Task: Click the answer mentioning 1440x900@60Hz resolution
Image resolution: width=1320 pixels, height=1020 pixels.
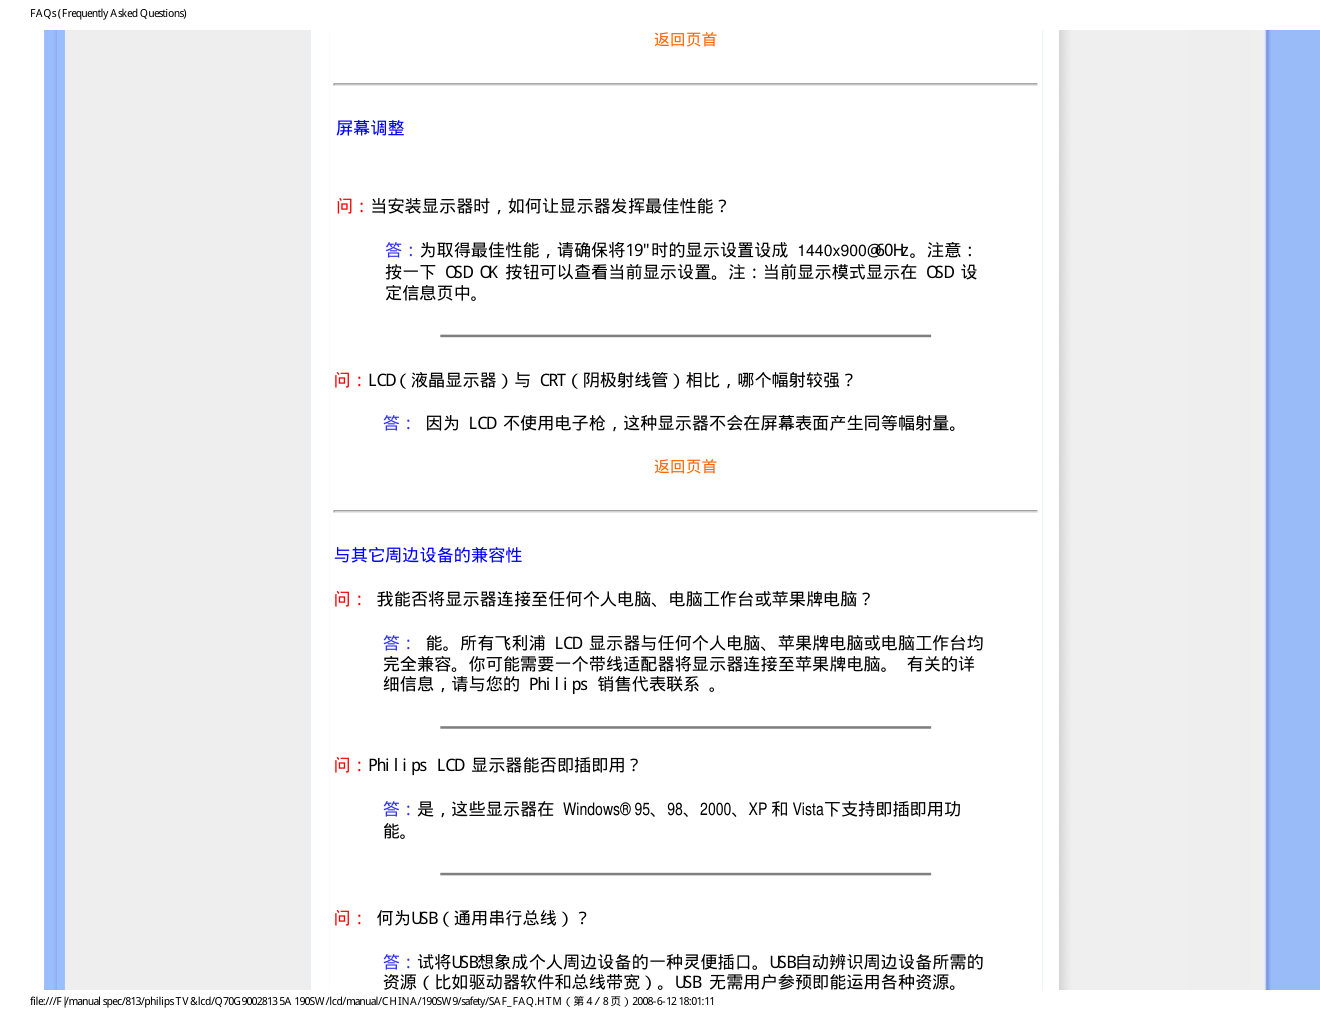Action: click(x=680, y=271)
